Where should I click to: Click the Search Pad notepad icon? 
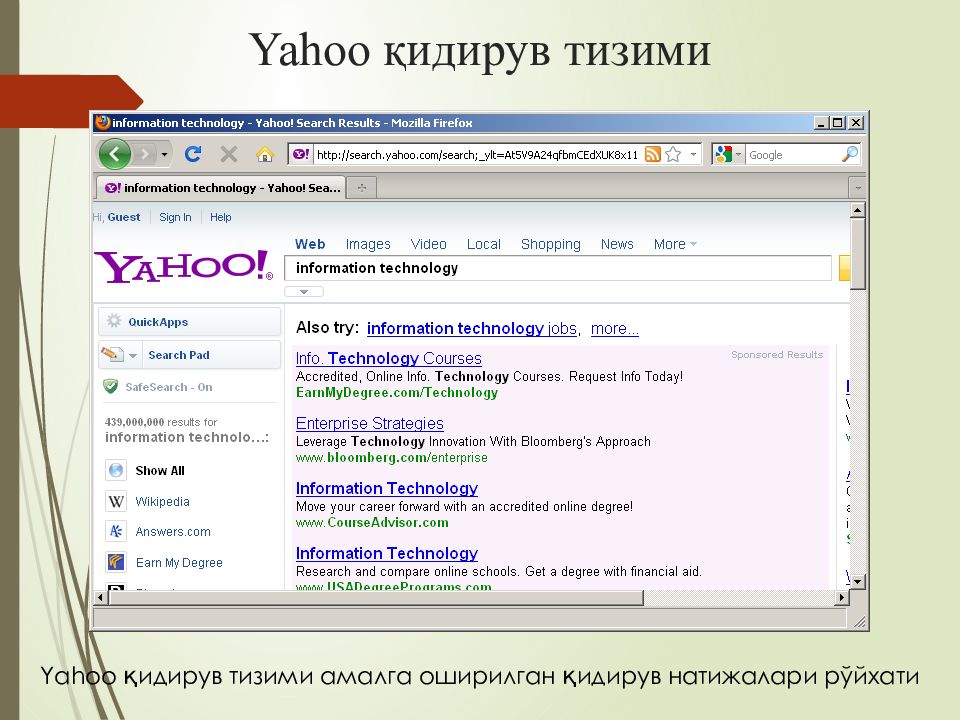pyautogui.click(x=112, y=354)
